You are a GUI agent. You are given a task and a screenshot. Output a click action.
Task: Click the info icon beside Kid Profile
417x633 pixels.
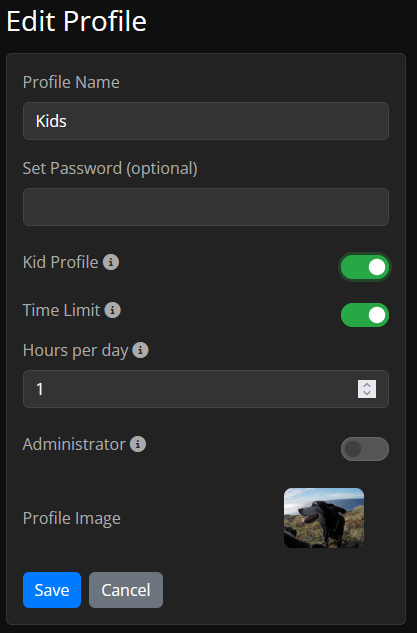click(111, 262)
